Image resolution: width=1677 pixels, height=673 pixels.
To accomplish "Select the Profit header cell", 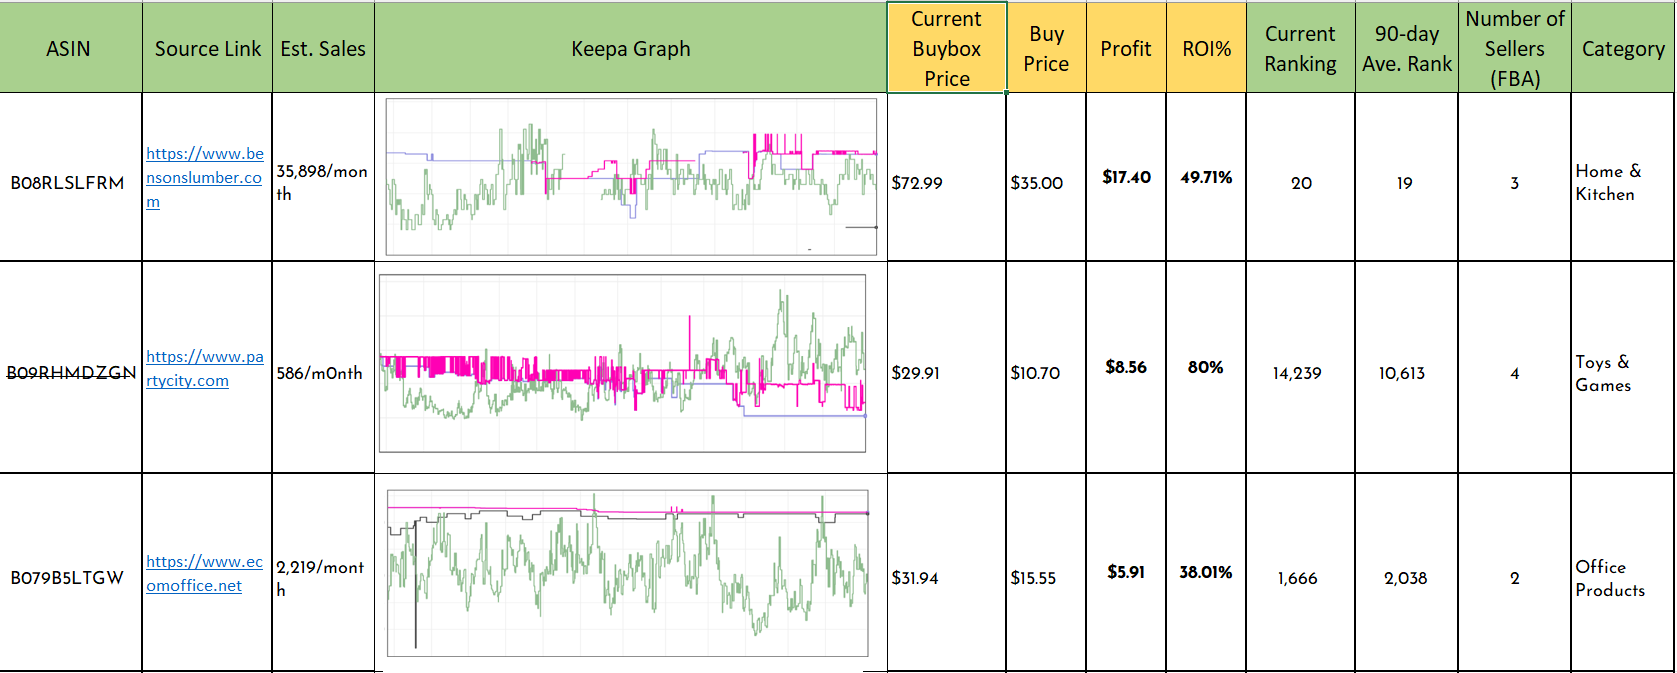I will point(1126,48).
